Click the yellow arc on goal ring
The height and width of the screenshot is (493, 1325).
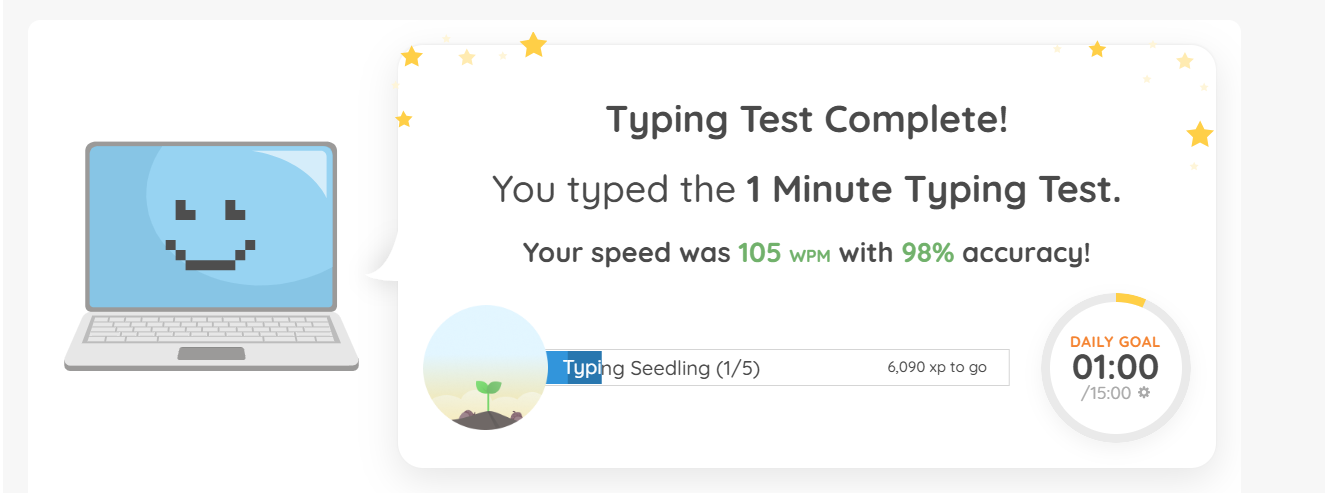click(x=1130, y=299)
